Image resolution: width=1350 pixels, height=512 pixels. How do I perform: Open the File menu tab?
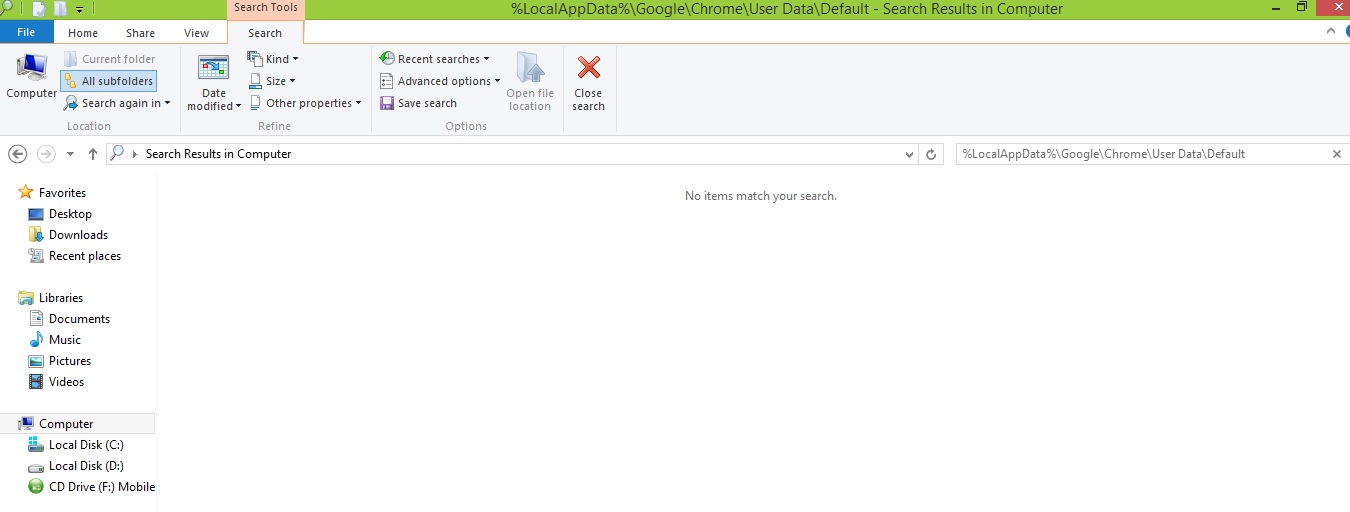[26, 33]
